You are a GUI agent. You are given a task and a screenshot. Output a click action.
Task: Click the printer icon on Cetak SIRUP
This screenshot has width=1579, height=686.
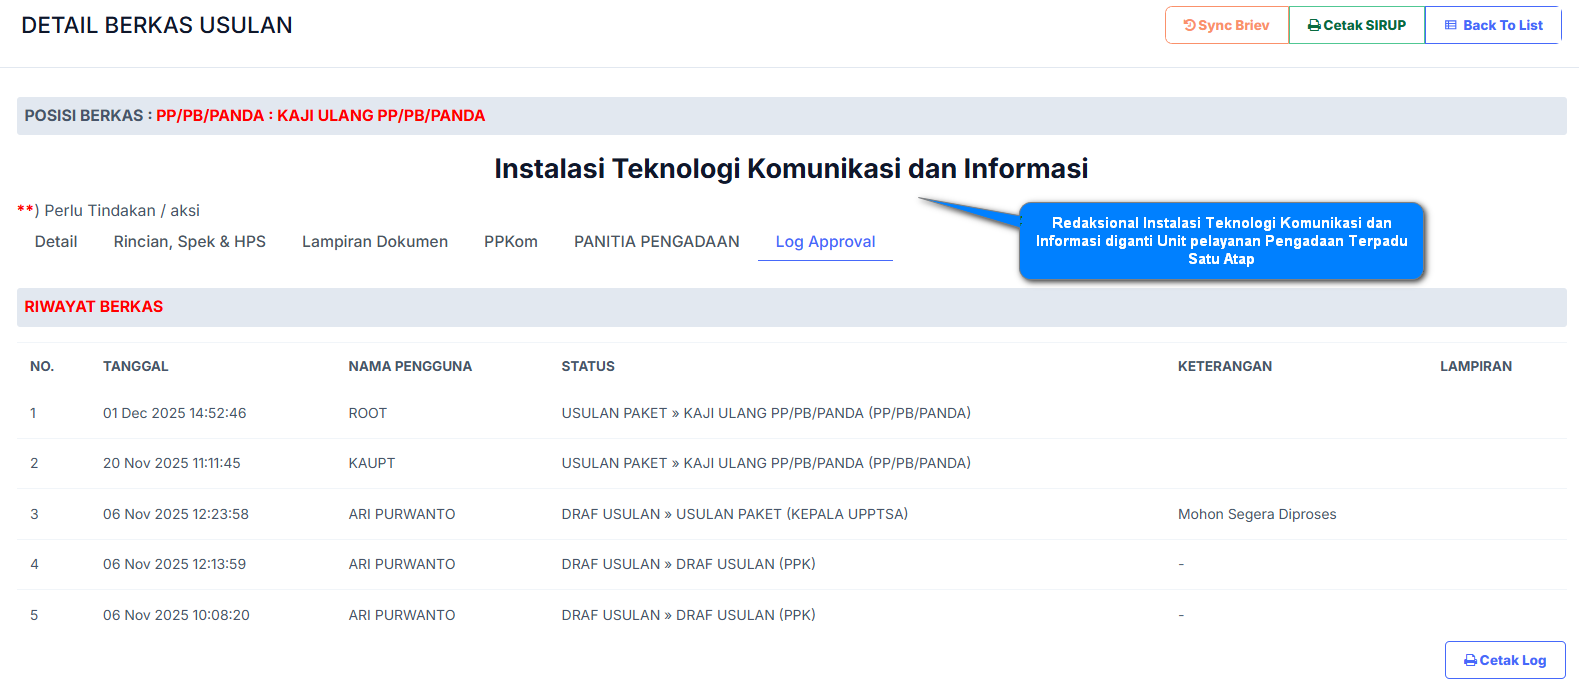1314,26
